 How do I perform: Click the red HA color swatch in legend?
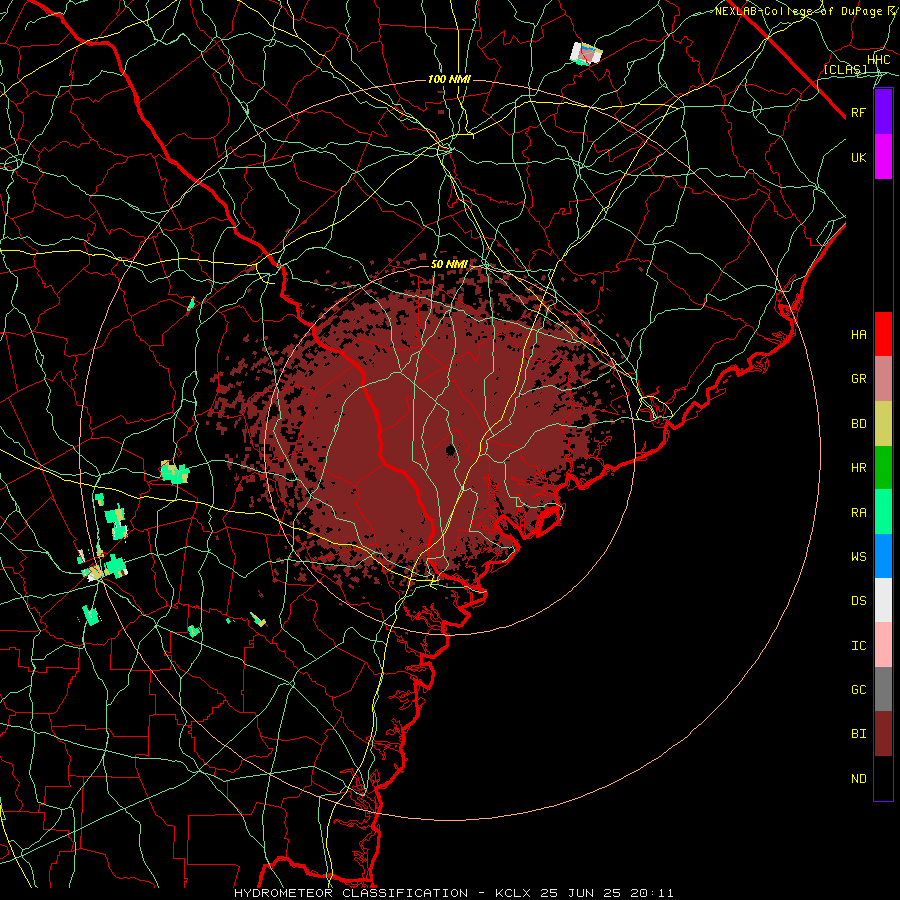[883, 334]
